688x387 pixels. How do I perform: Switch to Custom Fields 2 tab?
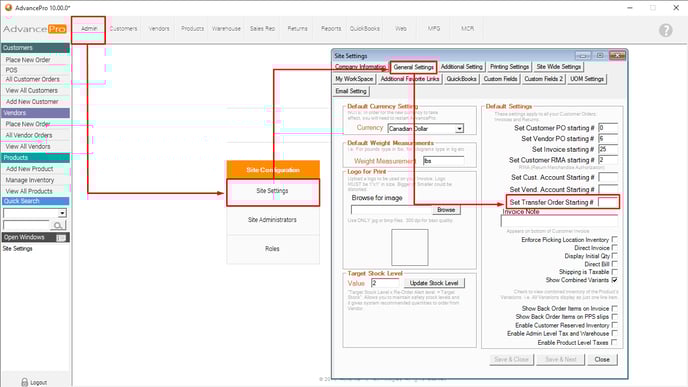pos(544,79)
